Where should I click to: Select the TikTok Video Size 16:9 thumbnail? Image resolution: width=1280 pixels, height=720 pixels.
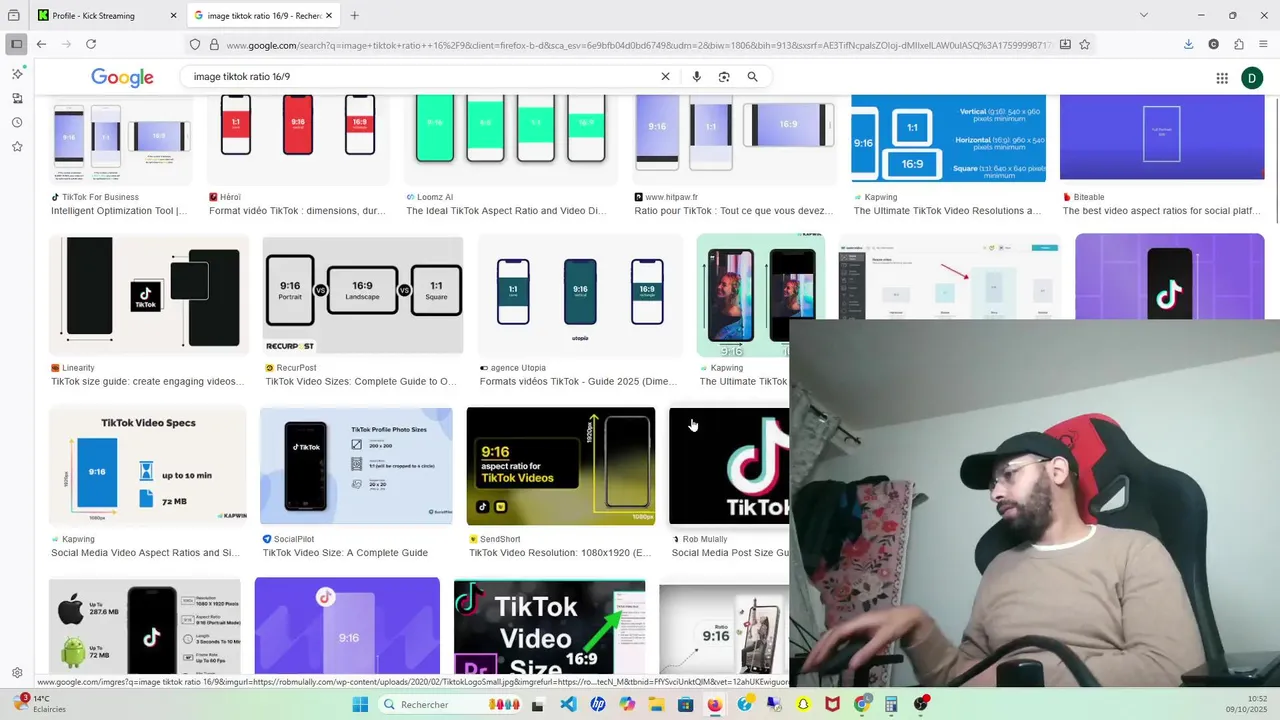pyautogui.click(x=549, y=627)
